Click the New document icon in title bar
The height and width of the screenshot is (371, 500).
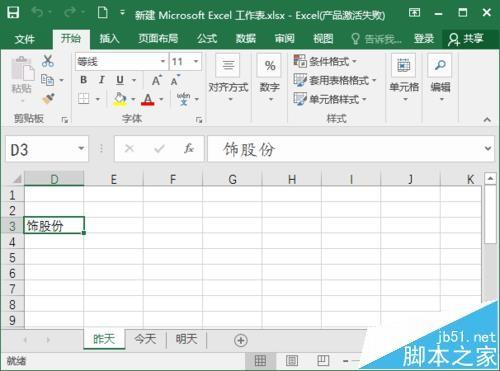102,13
